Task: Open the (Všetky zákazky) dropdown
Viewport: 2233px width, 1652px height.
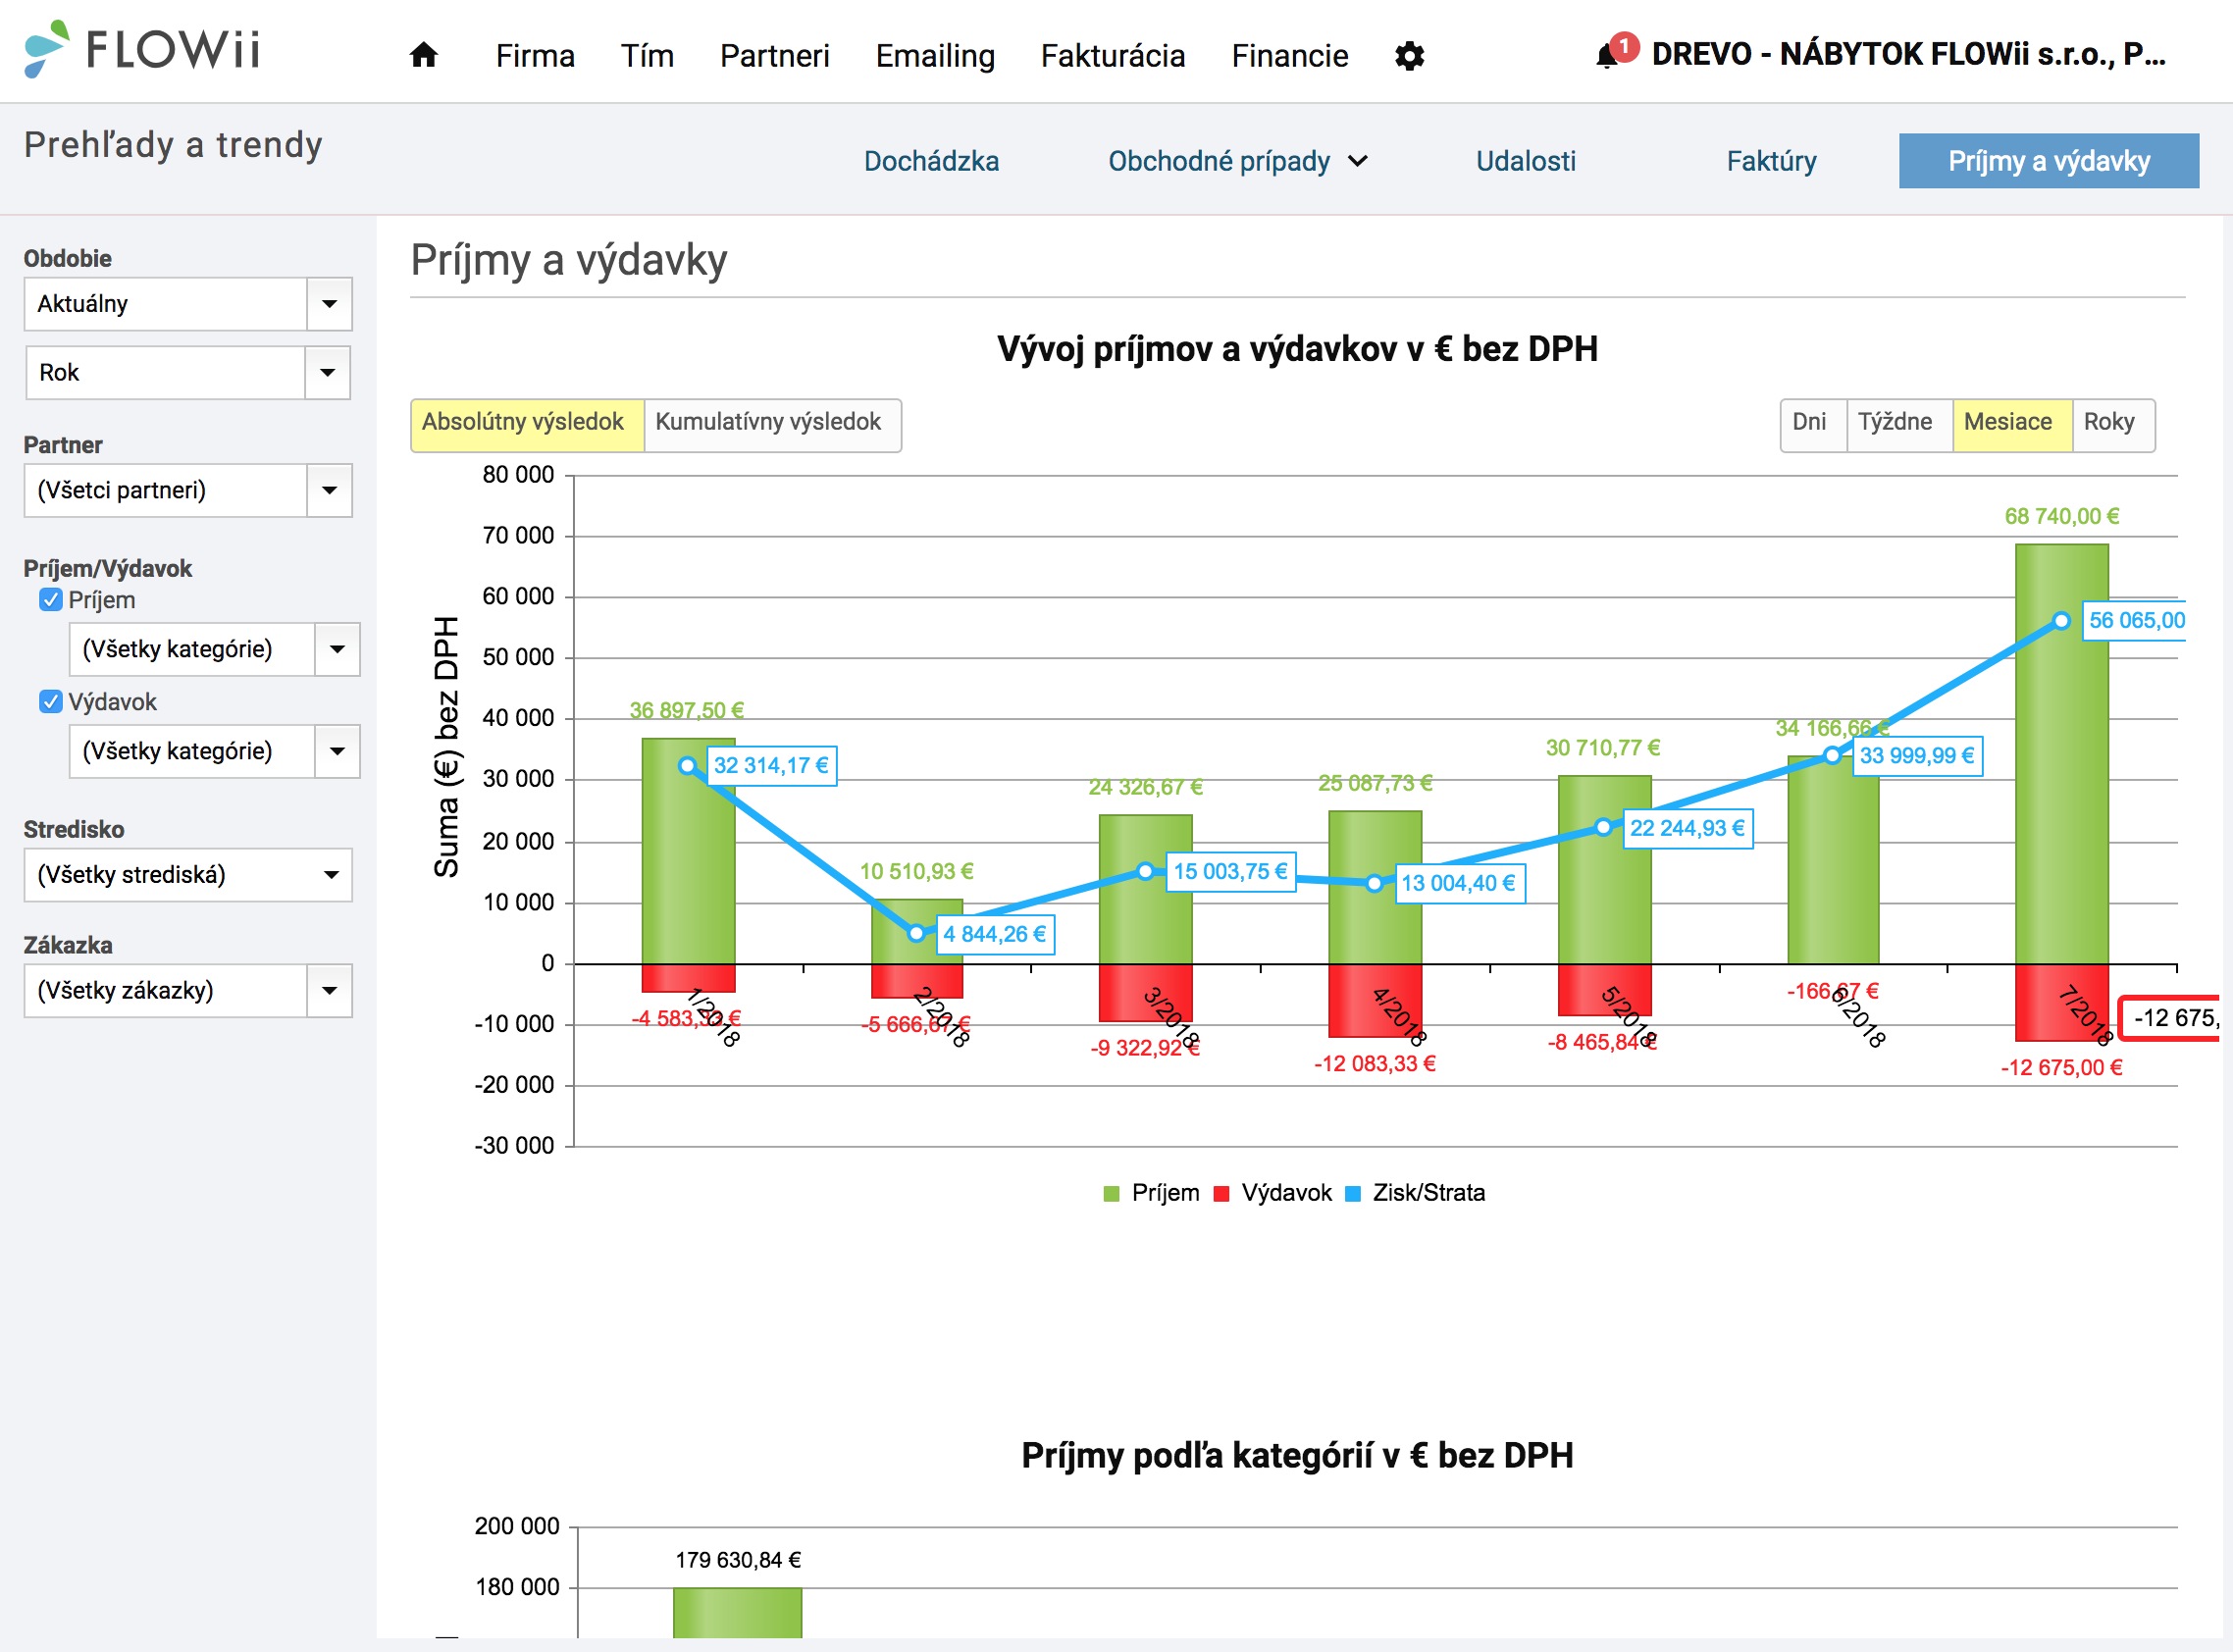Action: coord(188,991)
